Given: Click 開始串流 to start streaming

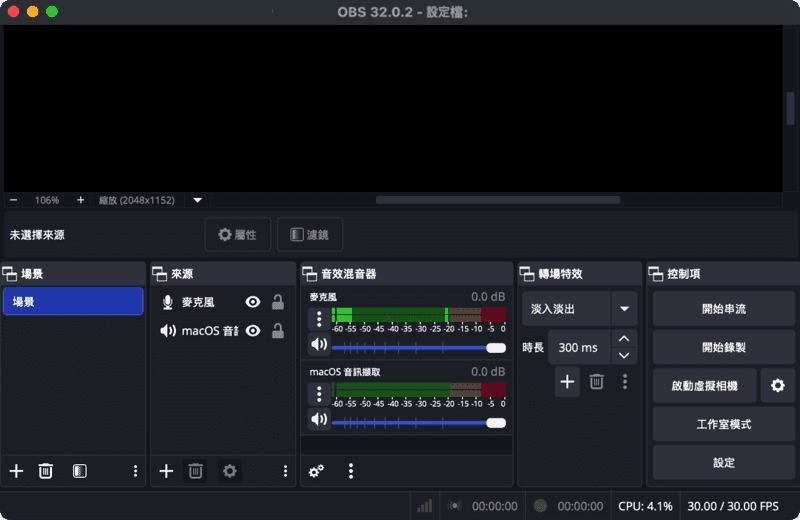Looking at the screenshot, I should click(723, 309).
